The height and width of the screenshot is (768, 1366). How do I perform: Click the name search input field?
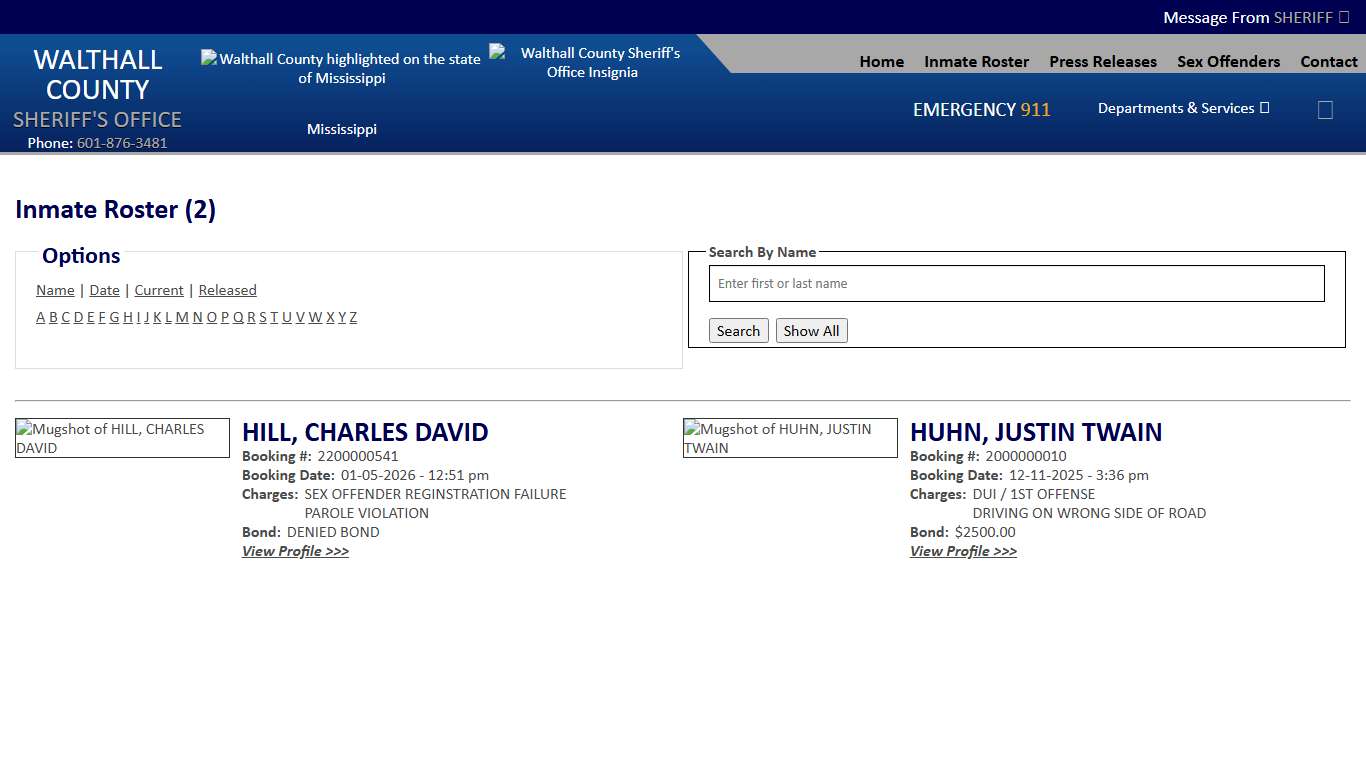(x=1016, y=283)
